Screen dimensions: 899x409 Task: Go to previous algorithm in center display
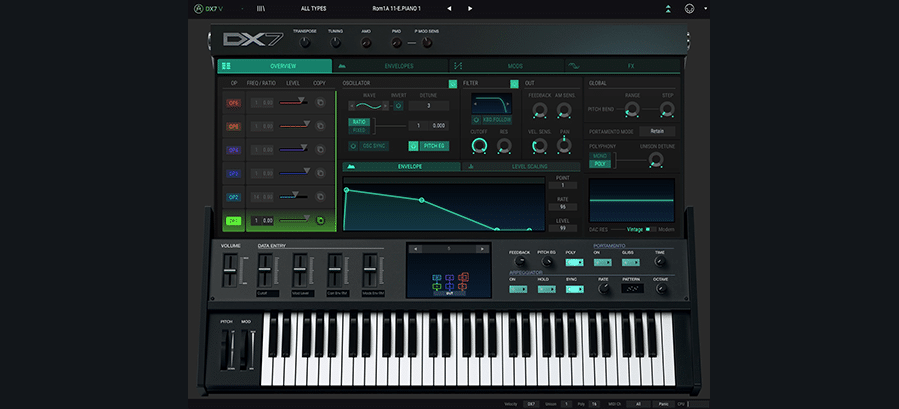(x=416, y=249)
